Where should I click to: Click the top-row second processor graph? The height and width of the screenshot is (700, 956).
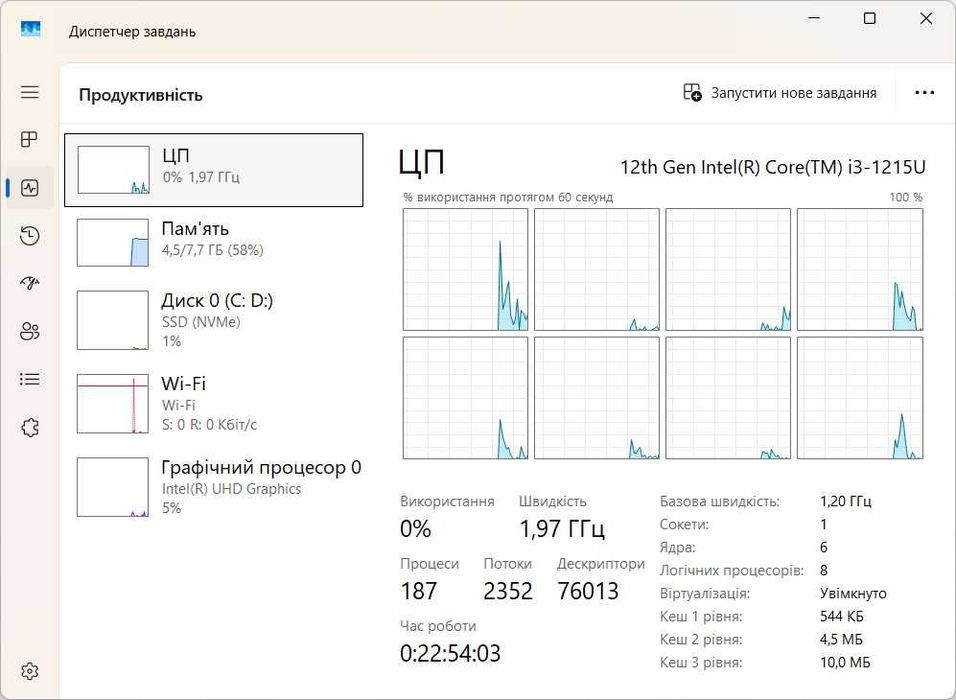pyautogui.click(x=597, y=270)
